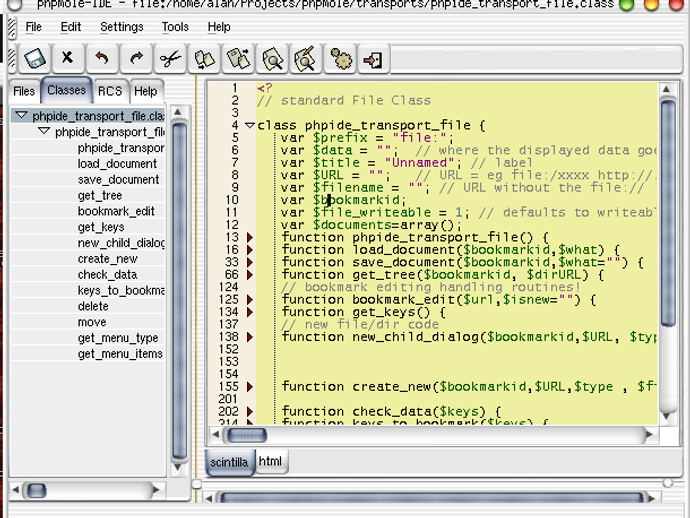Expand check_data function fold at line 202
The width and height of the screenshot is (690, 518).
250,411
